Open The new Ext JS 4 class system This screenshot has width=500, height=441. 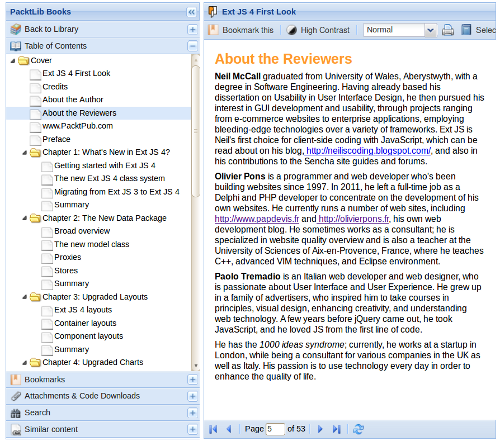coord(109,178)
